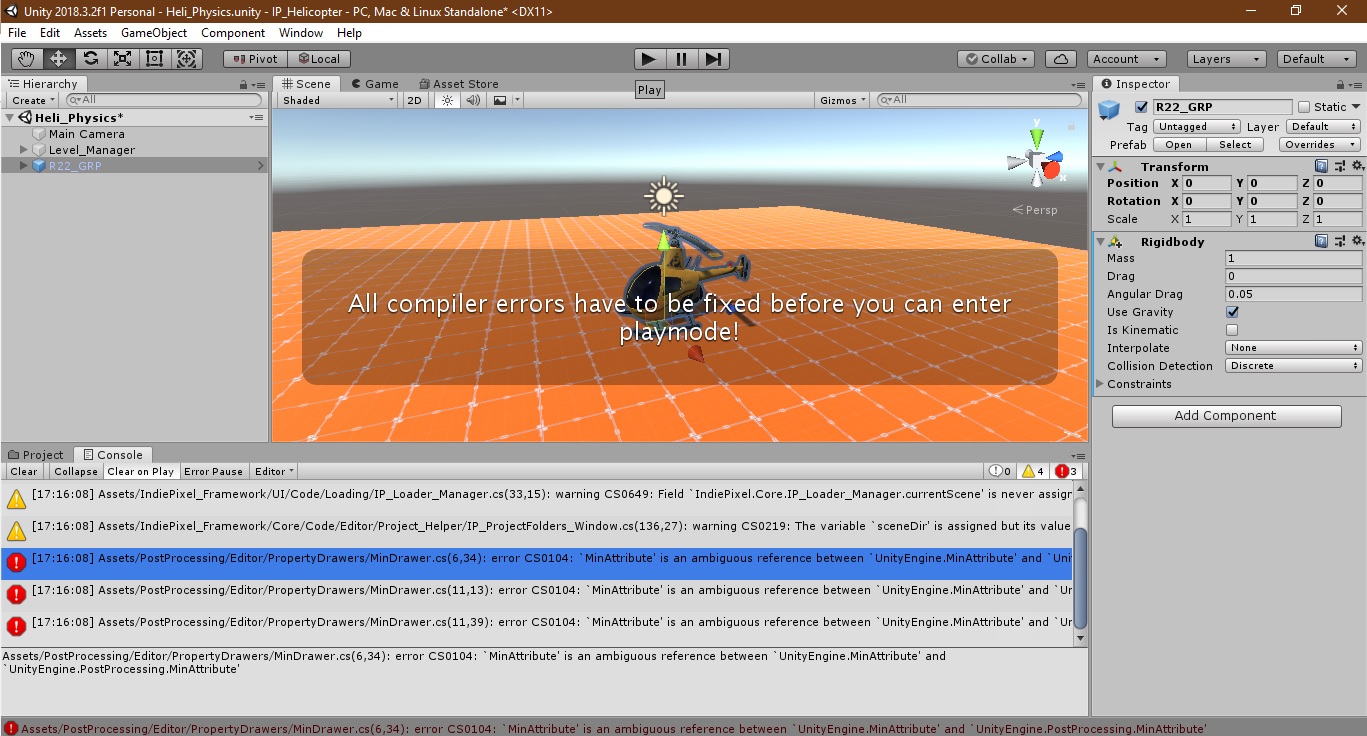Screen dimensions: 1367x736
Task: Click the Add Component button
Action: (1226, 415)
